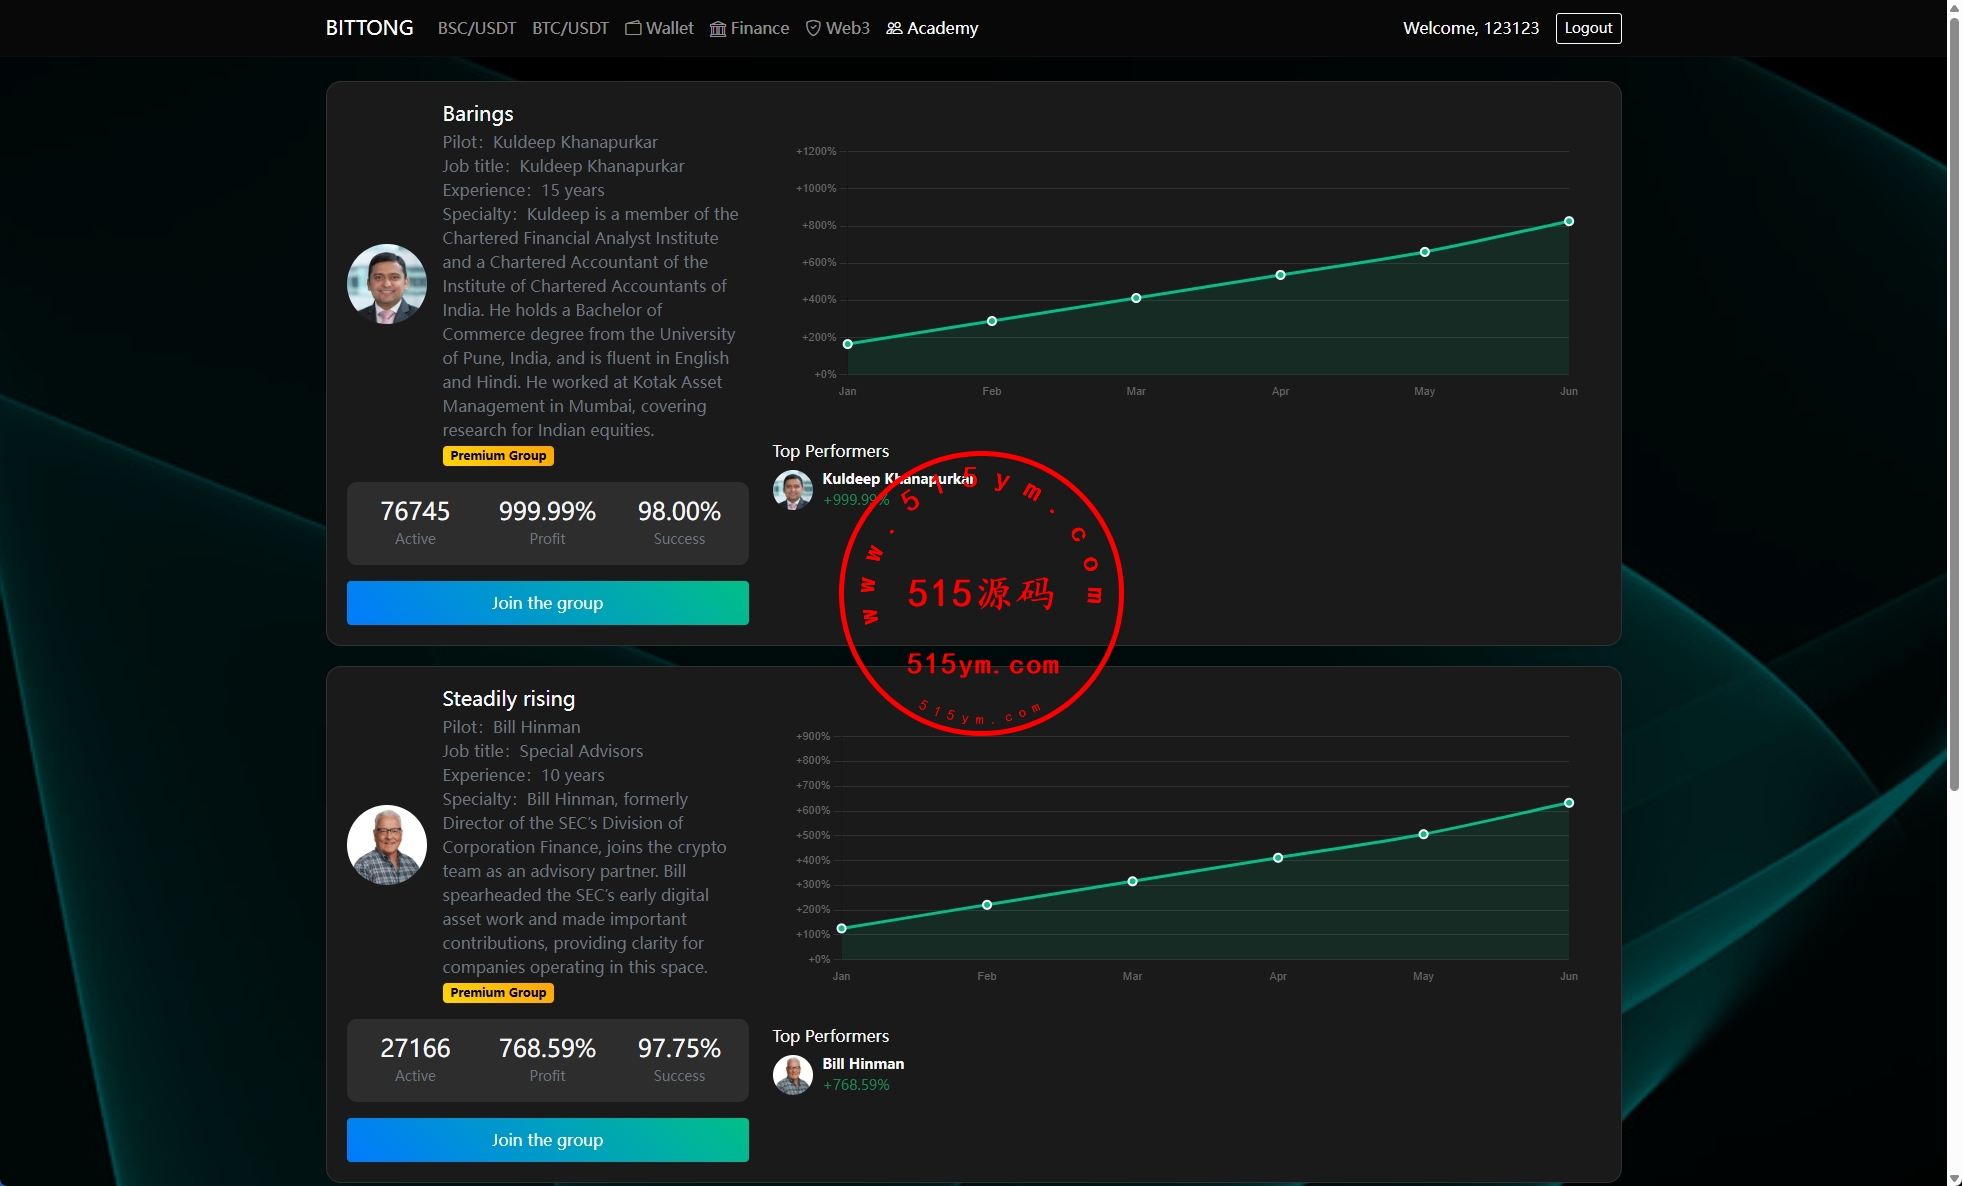
Task: Click the Jan data point on Steadily rising chart
Action: pos(842,928)
